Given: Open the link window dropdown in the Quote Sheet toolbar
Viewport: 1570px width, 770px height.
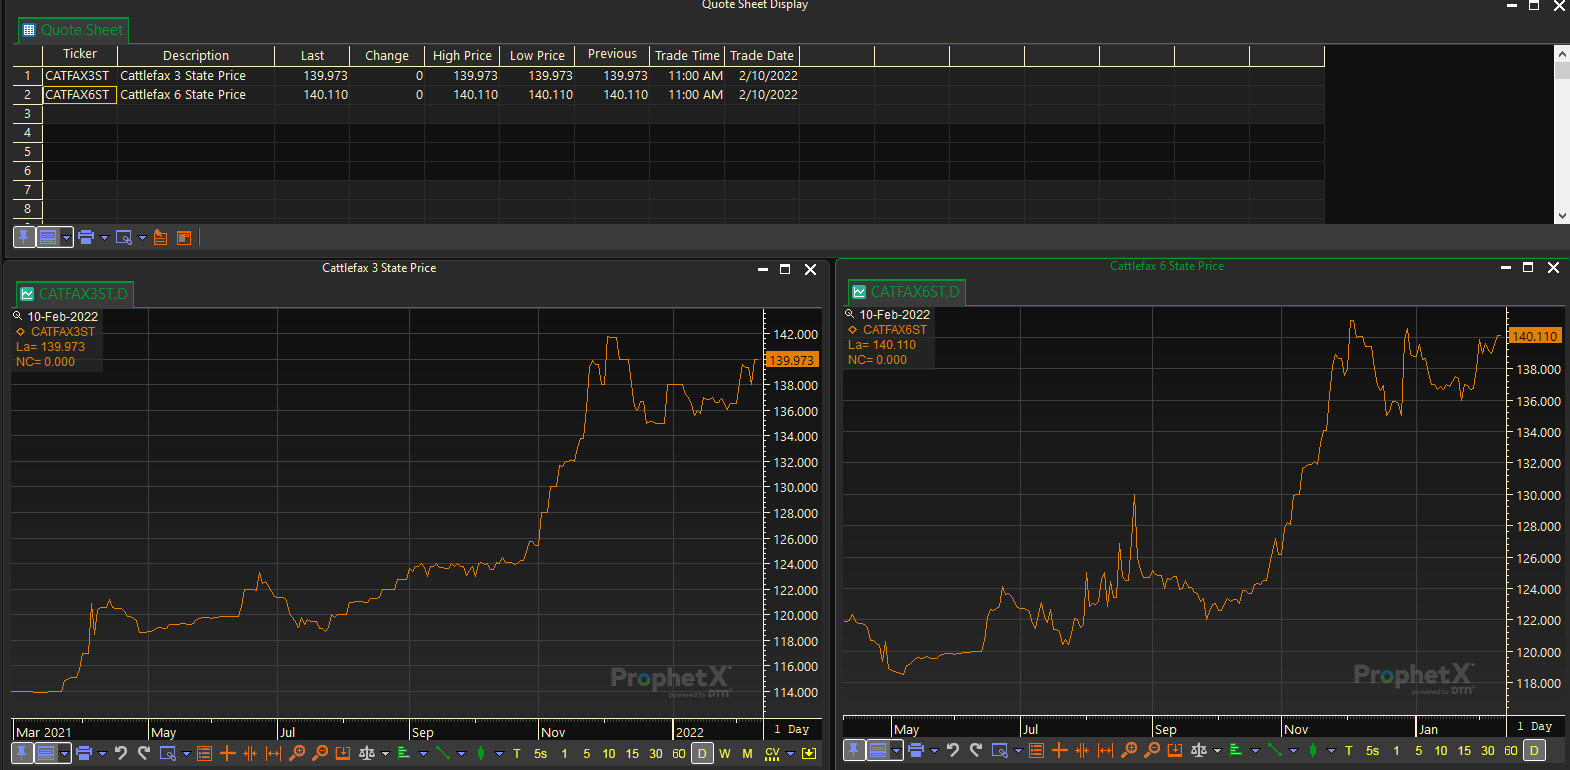Looking at the screenshot, I should [x=142, y=237].
